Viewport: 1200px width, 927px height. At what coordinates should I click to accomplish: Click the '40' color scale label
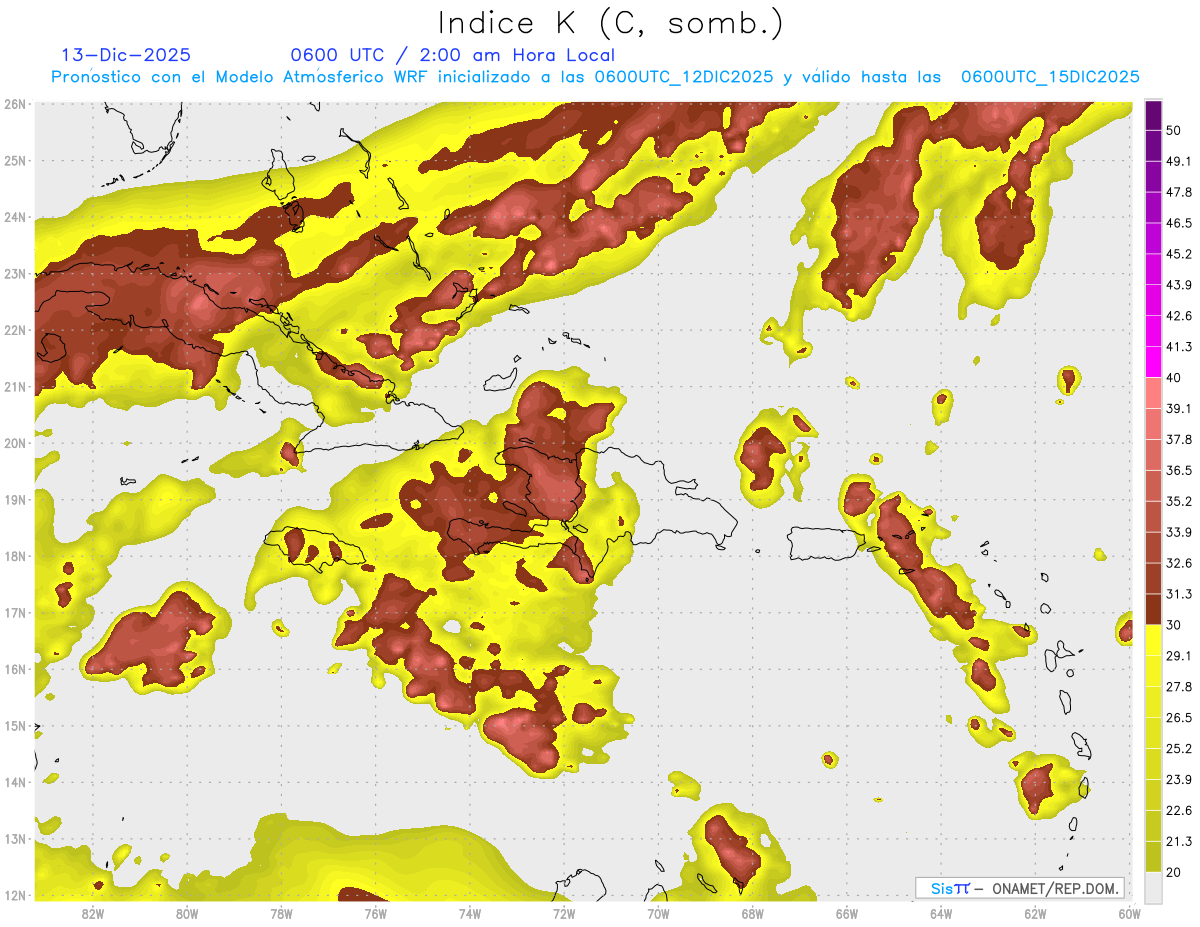[1174, 378]
